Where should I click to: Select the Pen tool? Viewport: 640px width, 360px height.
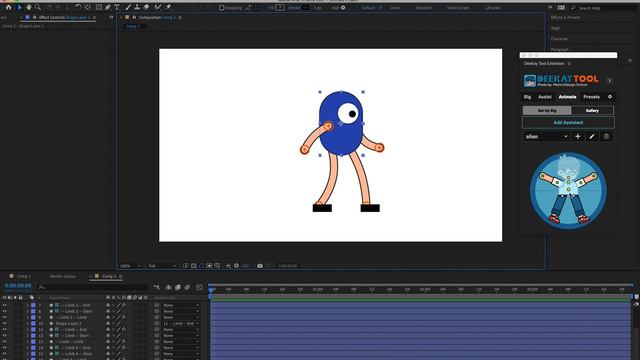click(x=108, y=7)
